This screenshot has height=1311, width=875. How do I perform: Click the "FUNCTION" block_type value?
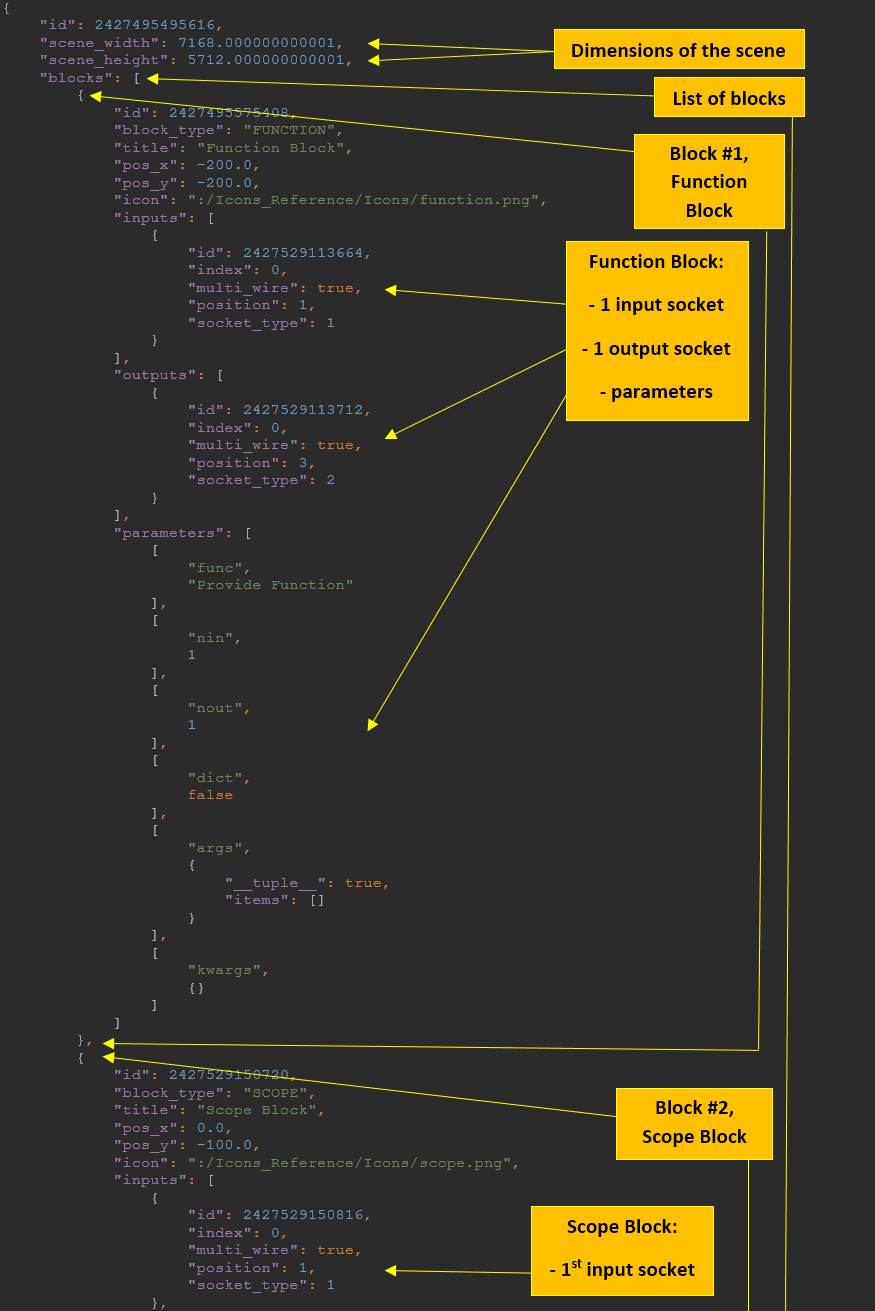click(x=291, y=130)
